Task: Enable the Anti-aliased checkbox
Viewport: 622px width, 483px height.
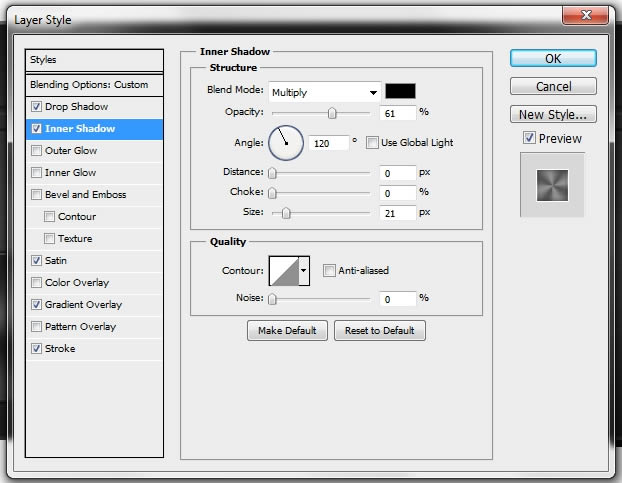Action: pos(329,271)
